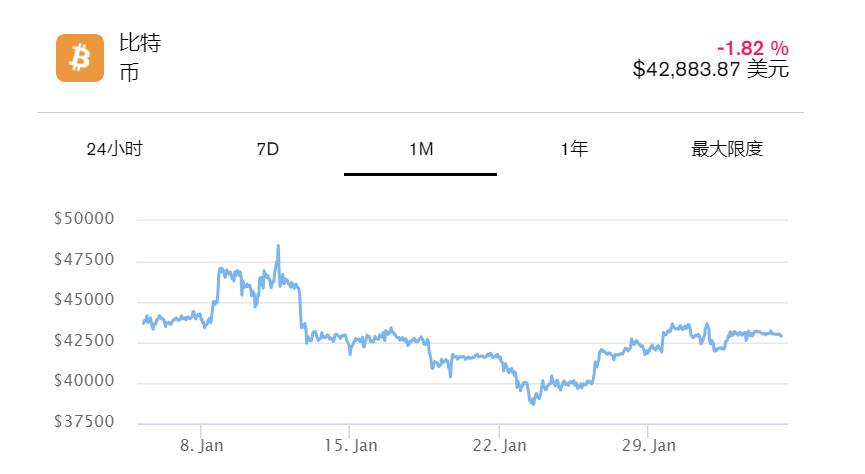Click the $50000 y-axis label

85,219
